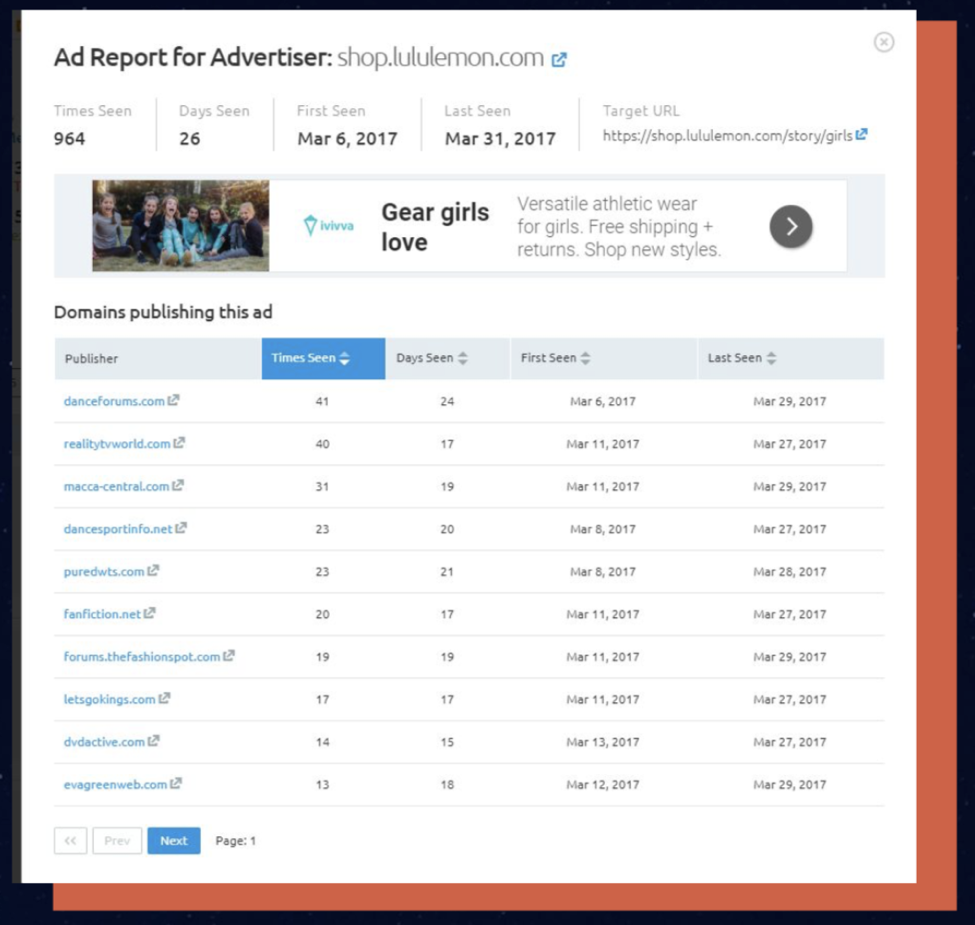
Task: Click external link icon next to fanfiction.net
Action: click(x=148, y=614)
